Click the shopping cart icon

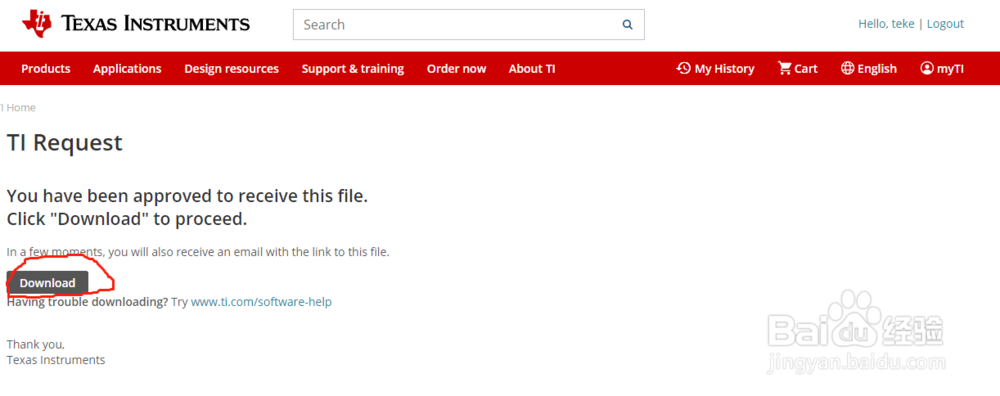[784, 68]
